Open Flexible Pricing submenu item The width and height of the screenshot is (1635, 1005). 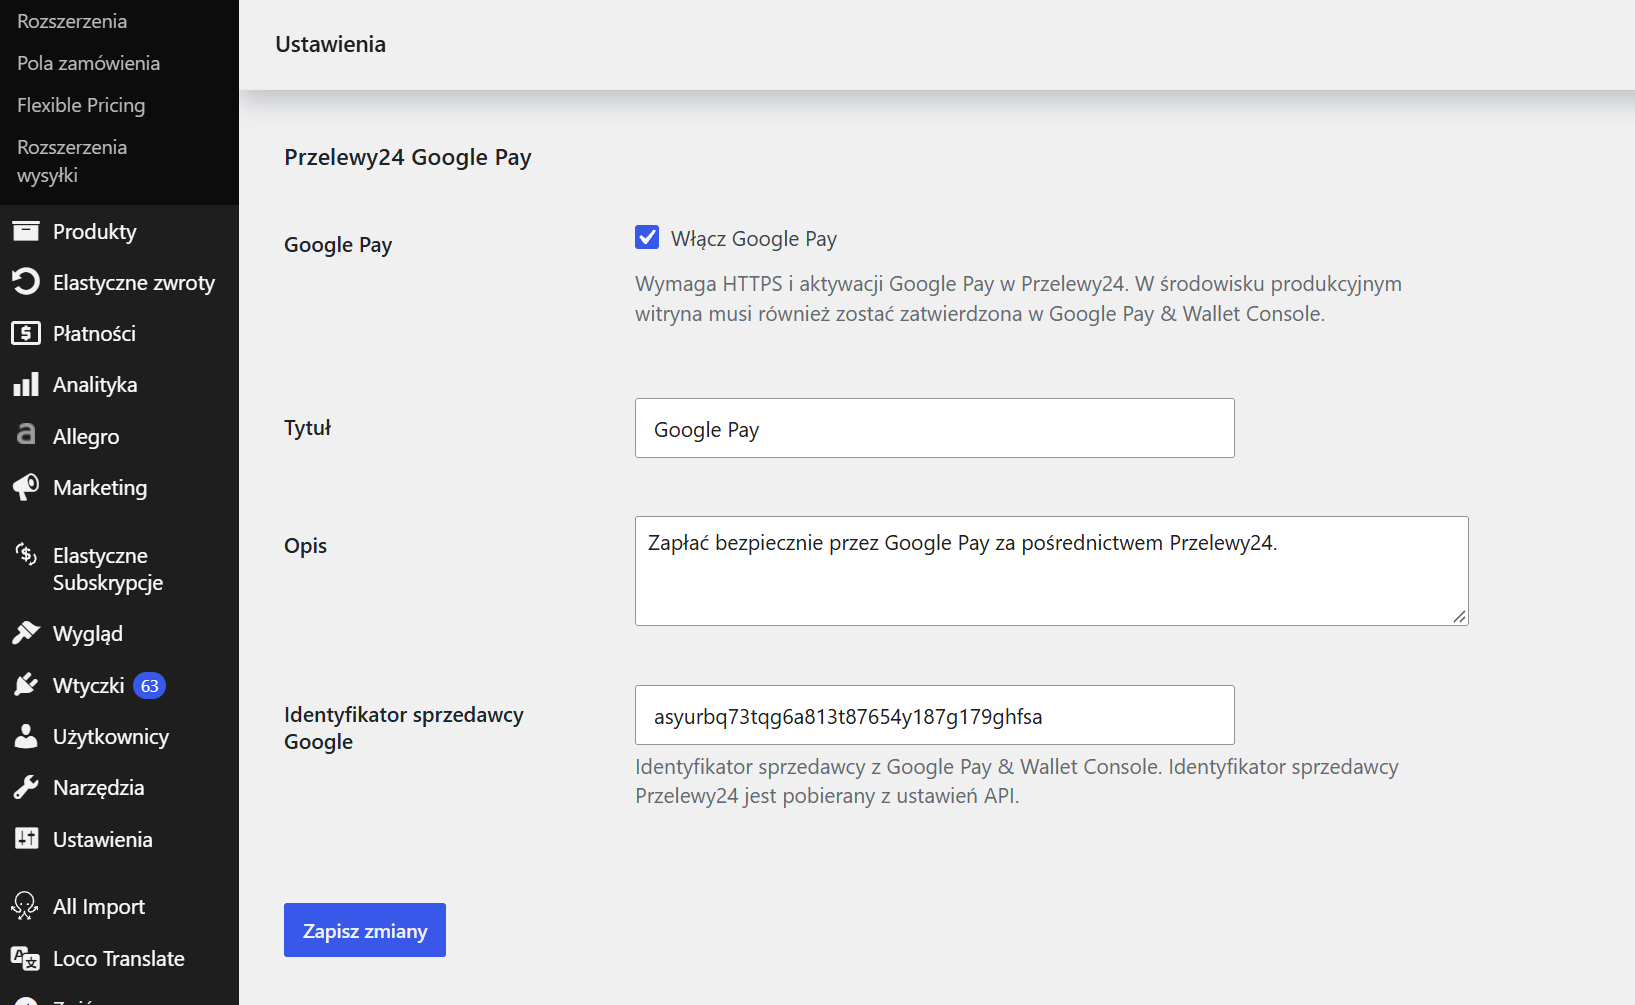tap(81, 105)
